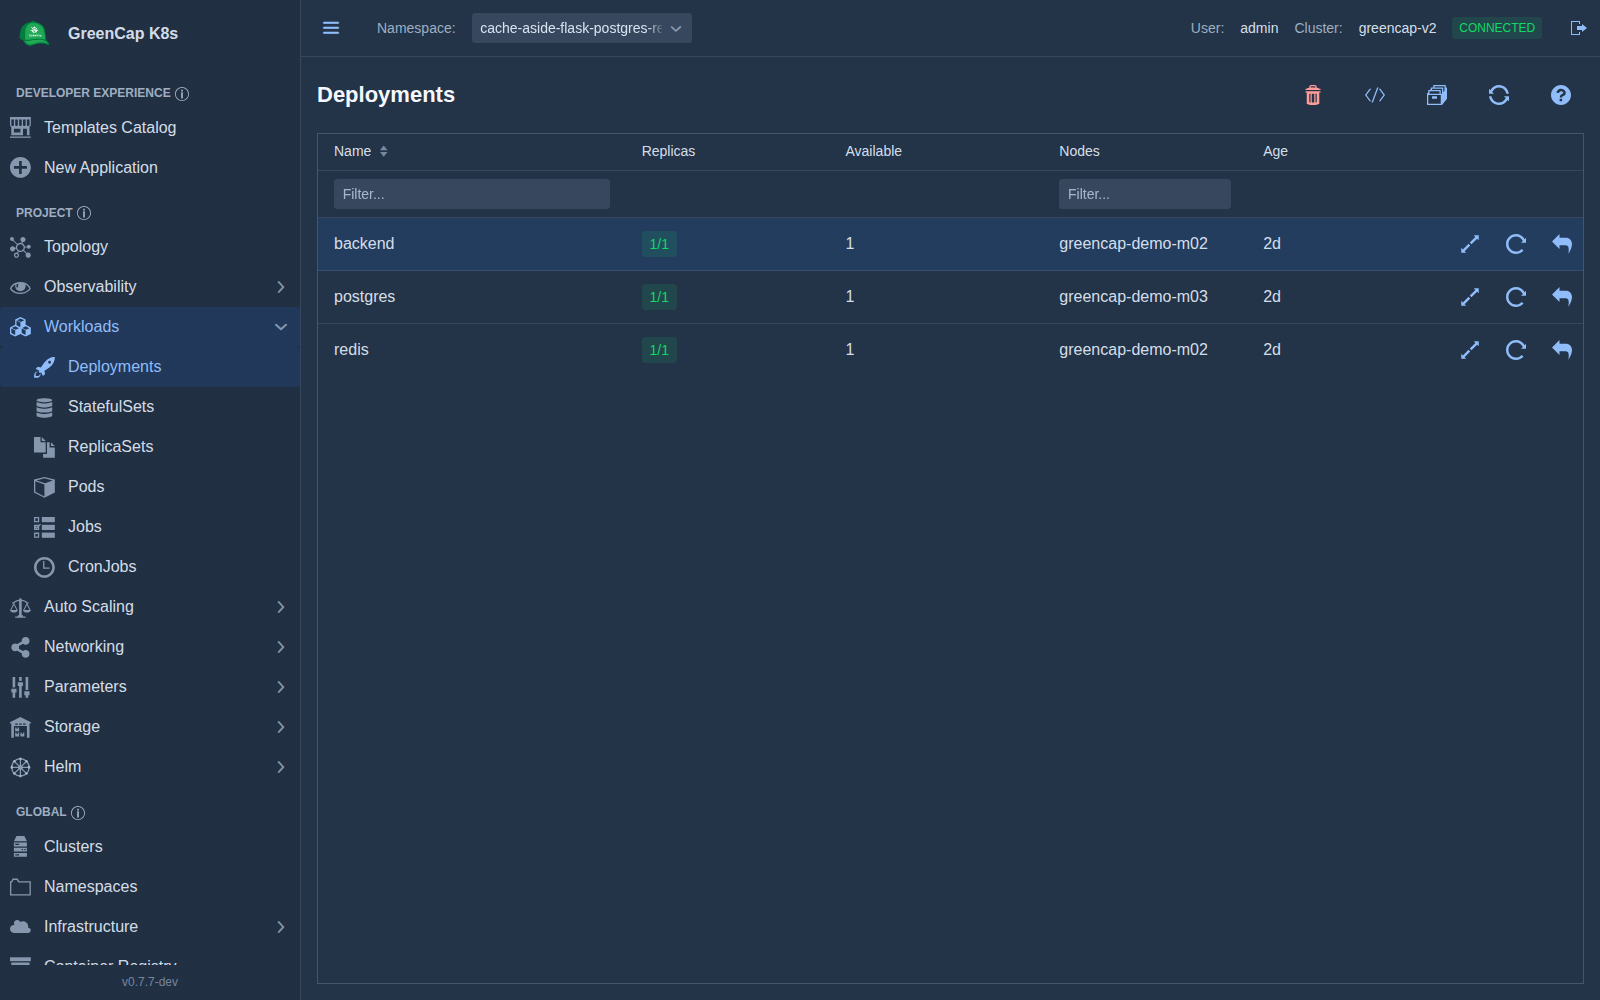Click the backend 1/1 replicas badge

(659, 244)
